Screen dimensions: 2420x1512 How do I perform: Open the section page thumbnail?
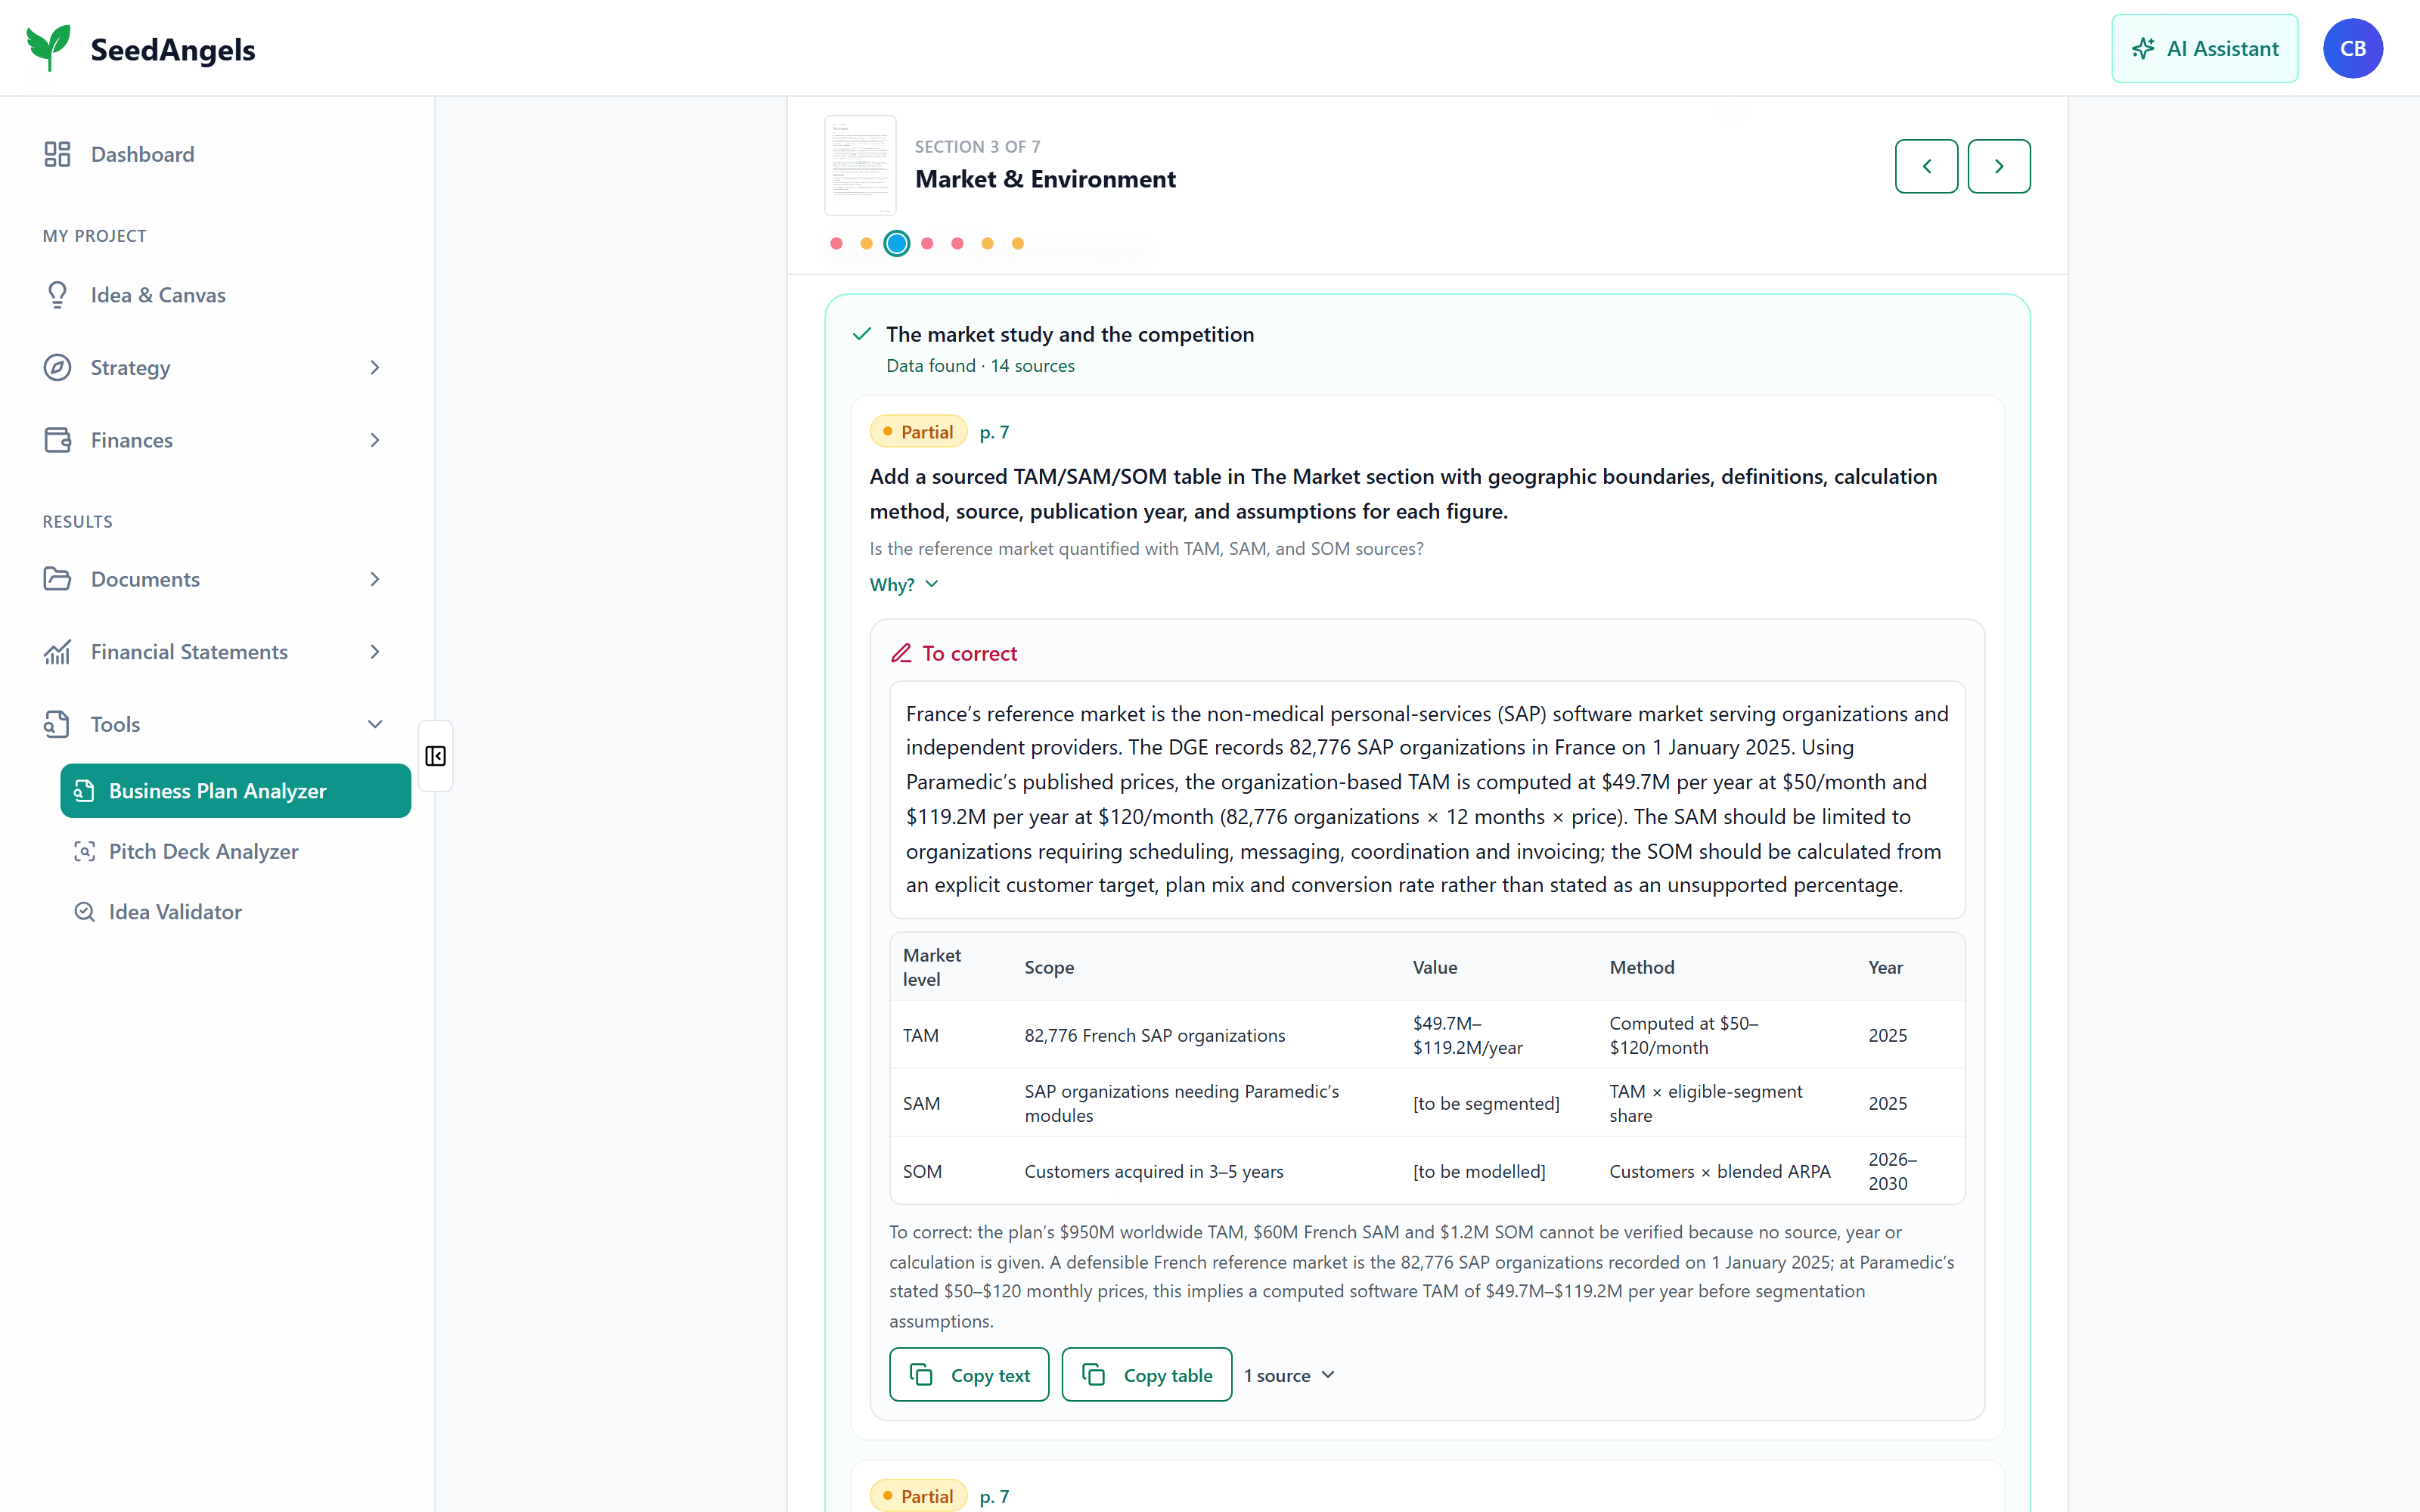pyautogui.click(x=860, y=165)
